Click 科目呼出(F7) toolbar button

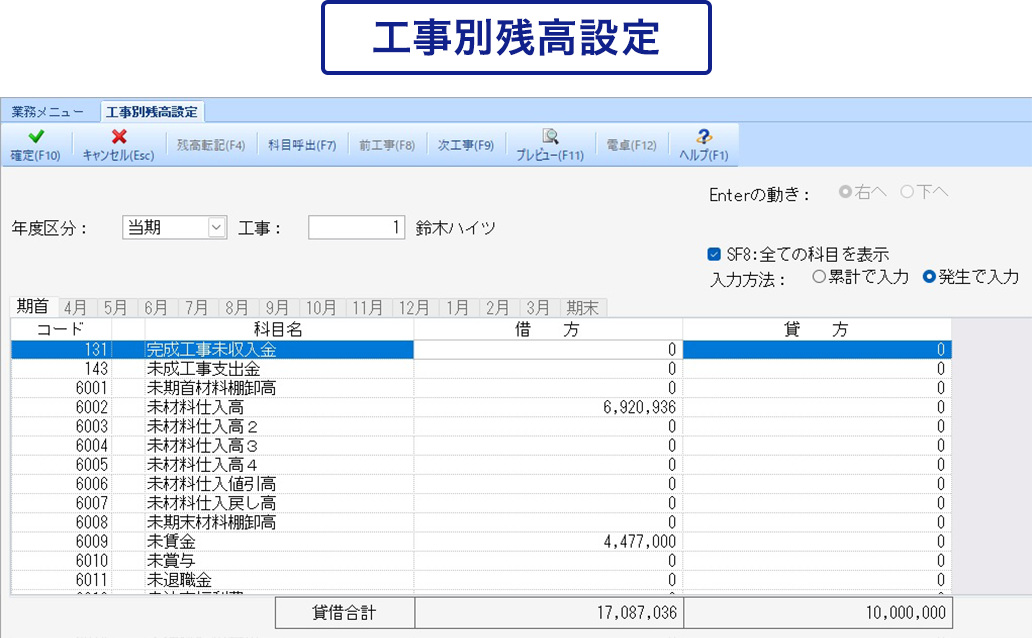point(302,145)
